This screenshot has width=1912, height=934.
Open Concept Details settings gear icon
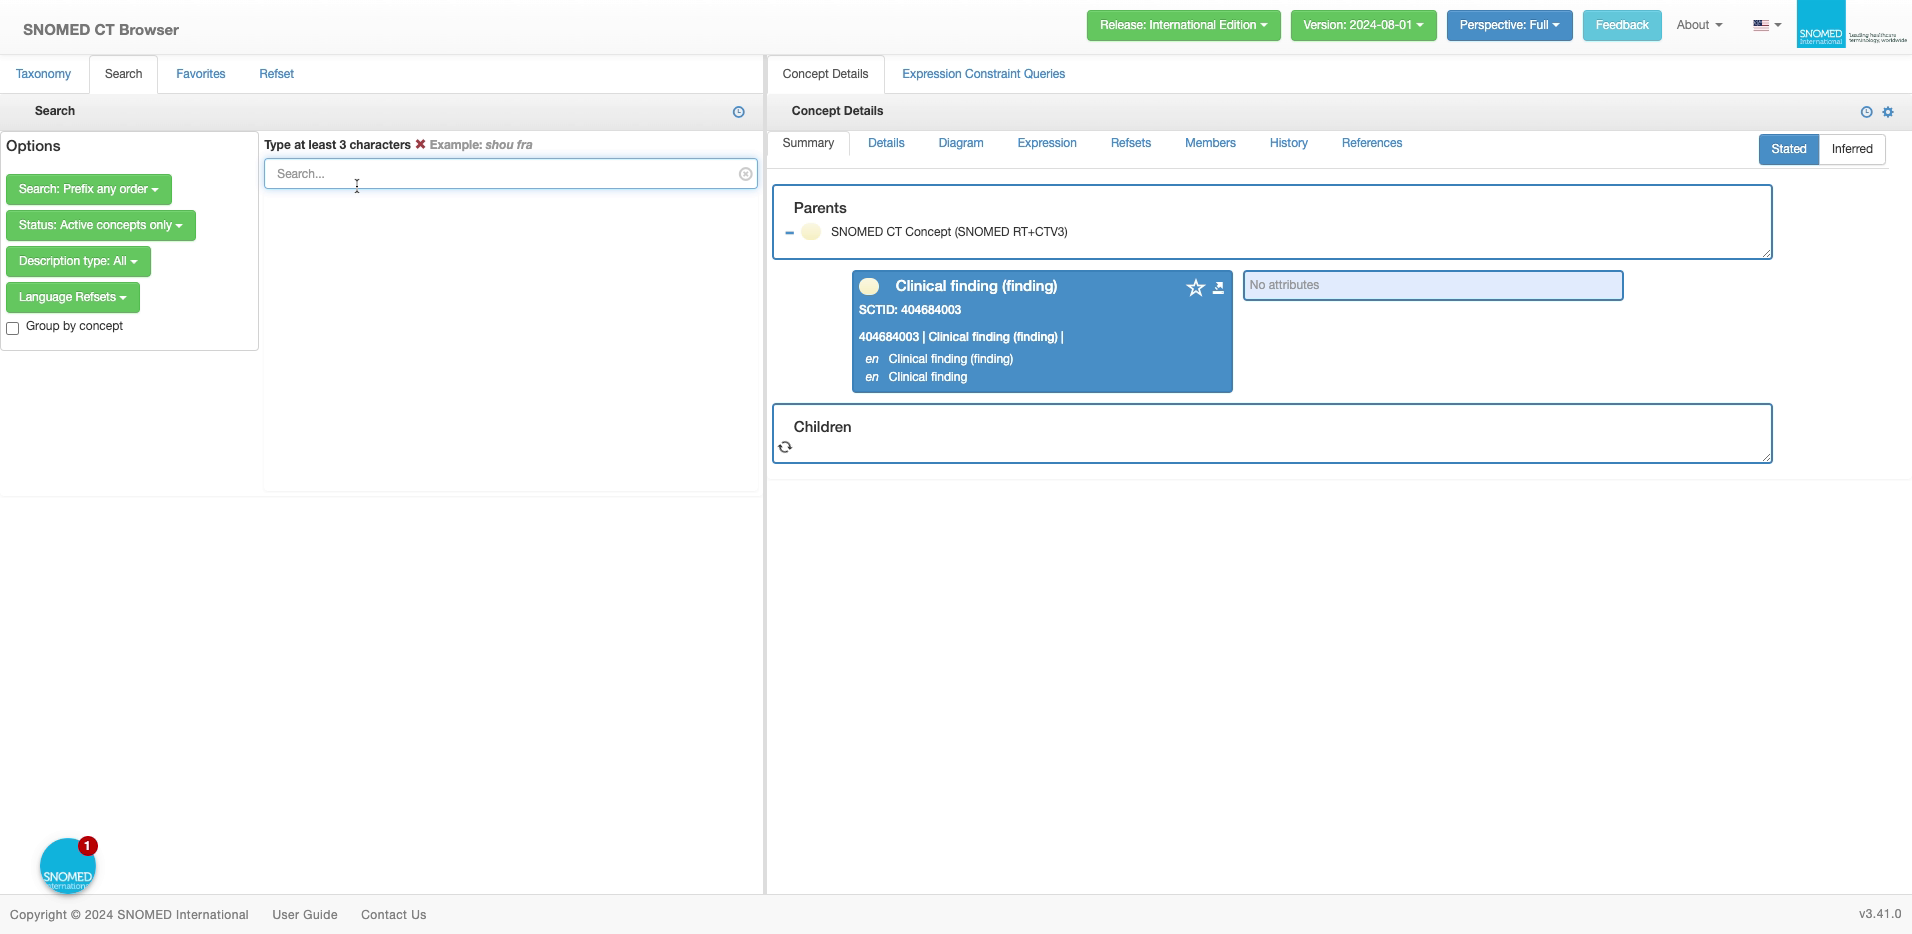click(x=1888, y=112)
